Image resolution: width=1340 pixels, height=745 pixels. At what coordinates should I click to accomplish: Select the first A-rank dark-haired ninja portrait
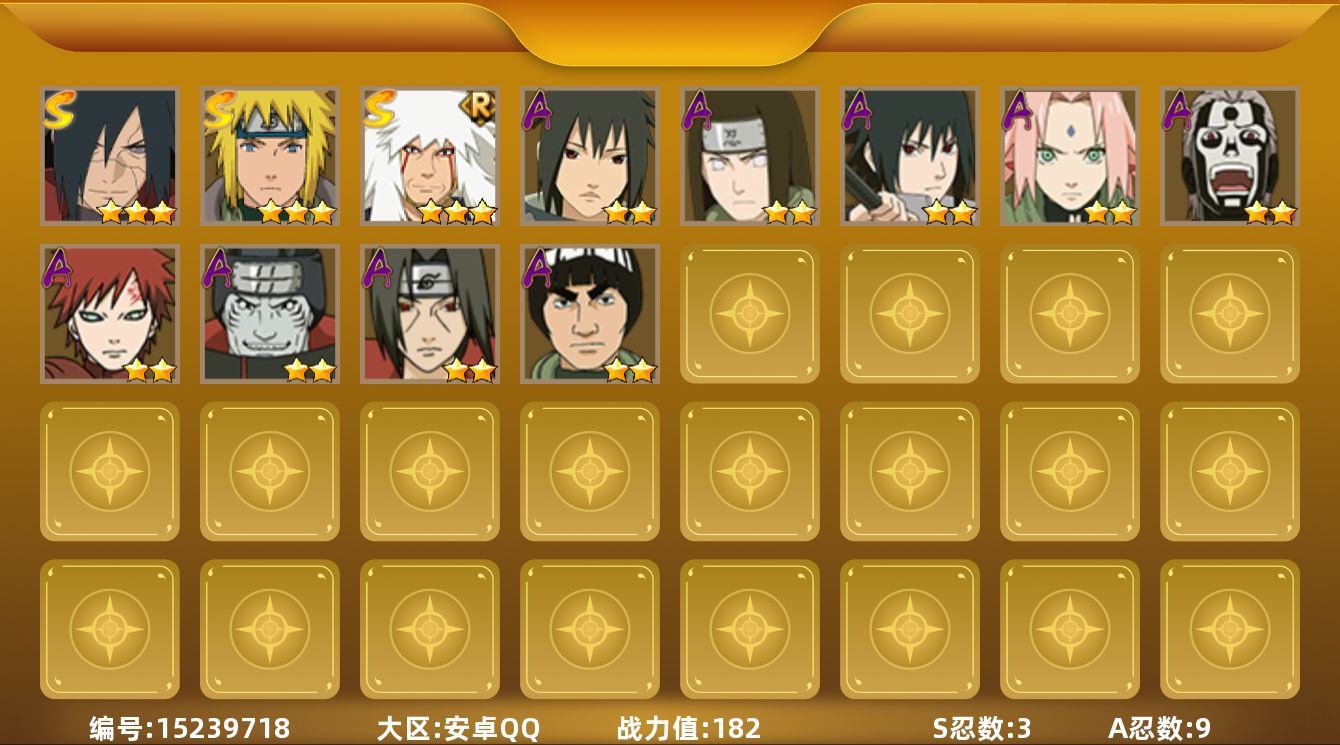590,155
